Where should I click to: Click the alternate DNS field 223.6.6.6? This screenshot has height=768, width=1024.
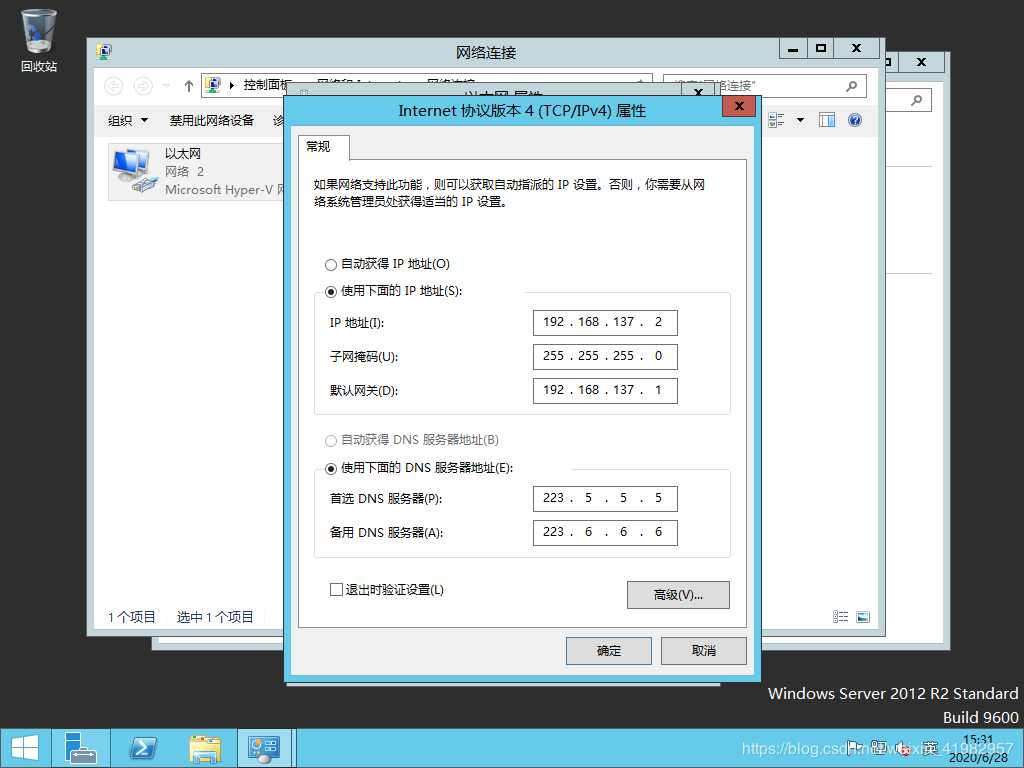(x=605, y=532)
